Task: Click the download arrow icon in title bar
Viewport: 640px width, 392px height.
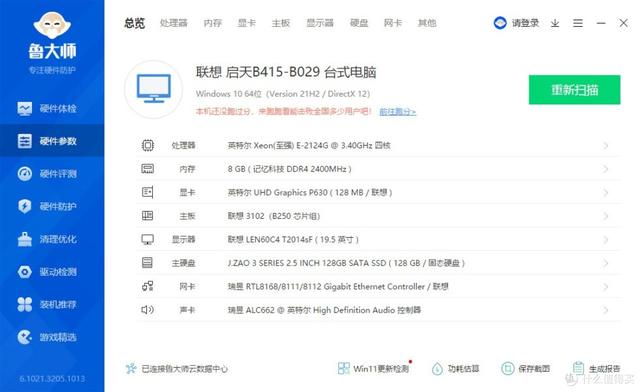Action: point(555,23)
